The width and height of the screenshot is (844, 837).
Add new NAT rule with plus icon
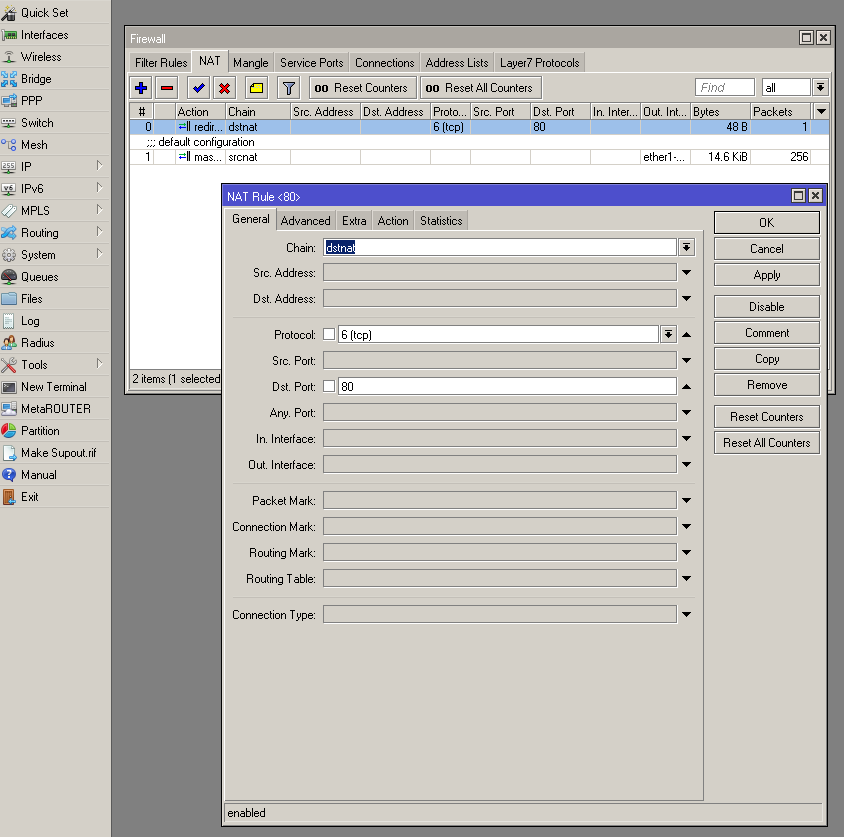pyautogui.click(x=141, y=88)
